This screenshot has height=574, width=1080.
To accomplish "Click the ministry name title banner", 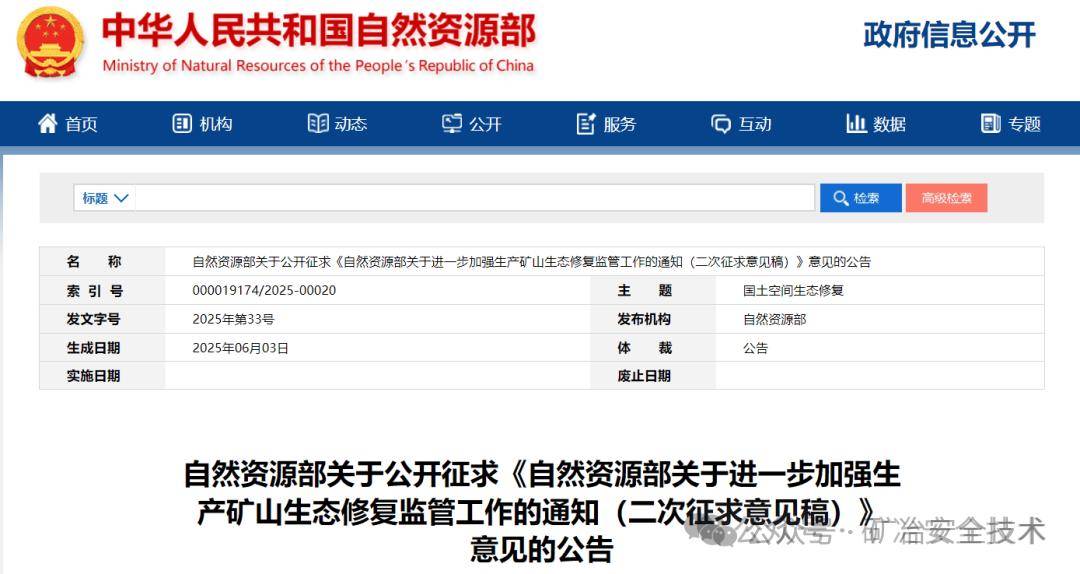I will point(318,43).
